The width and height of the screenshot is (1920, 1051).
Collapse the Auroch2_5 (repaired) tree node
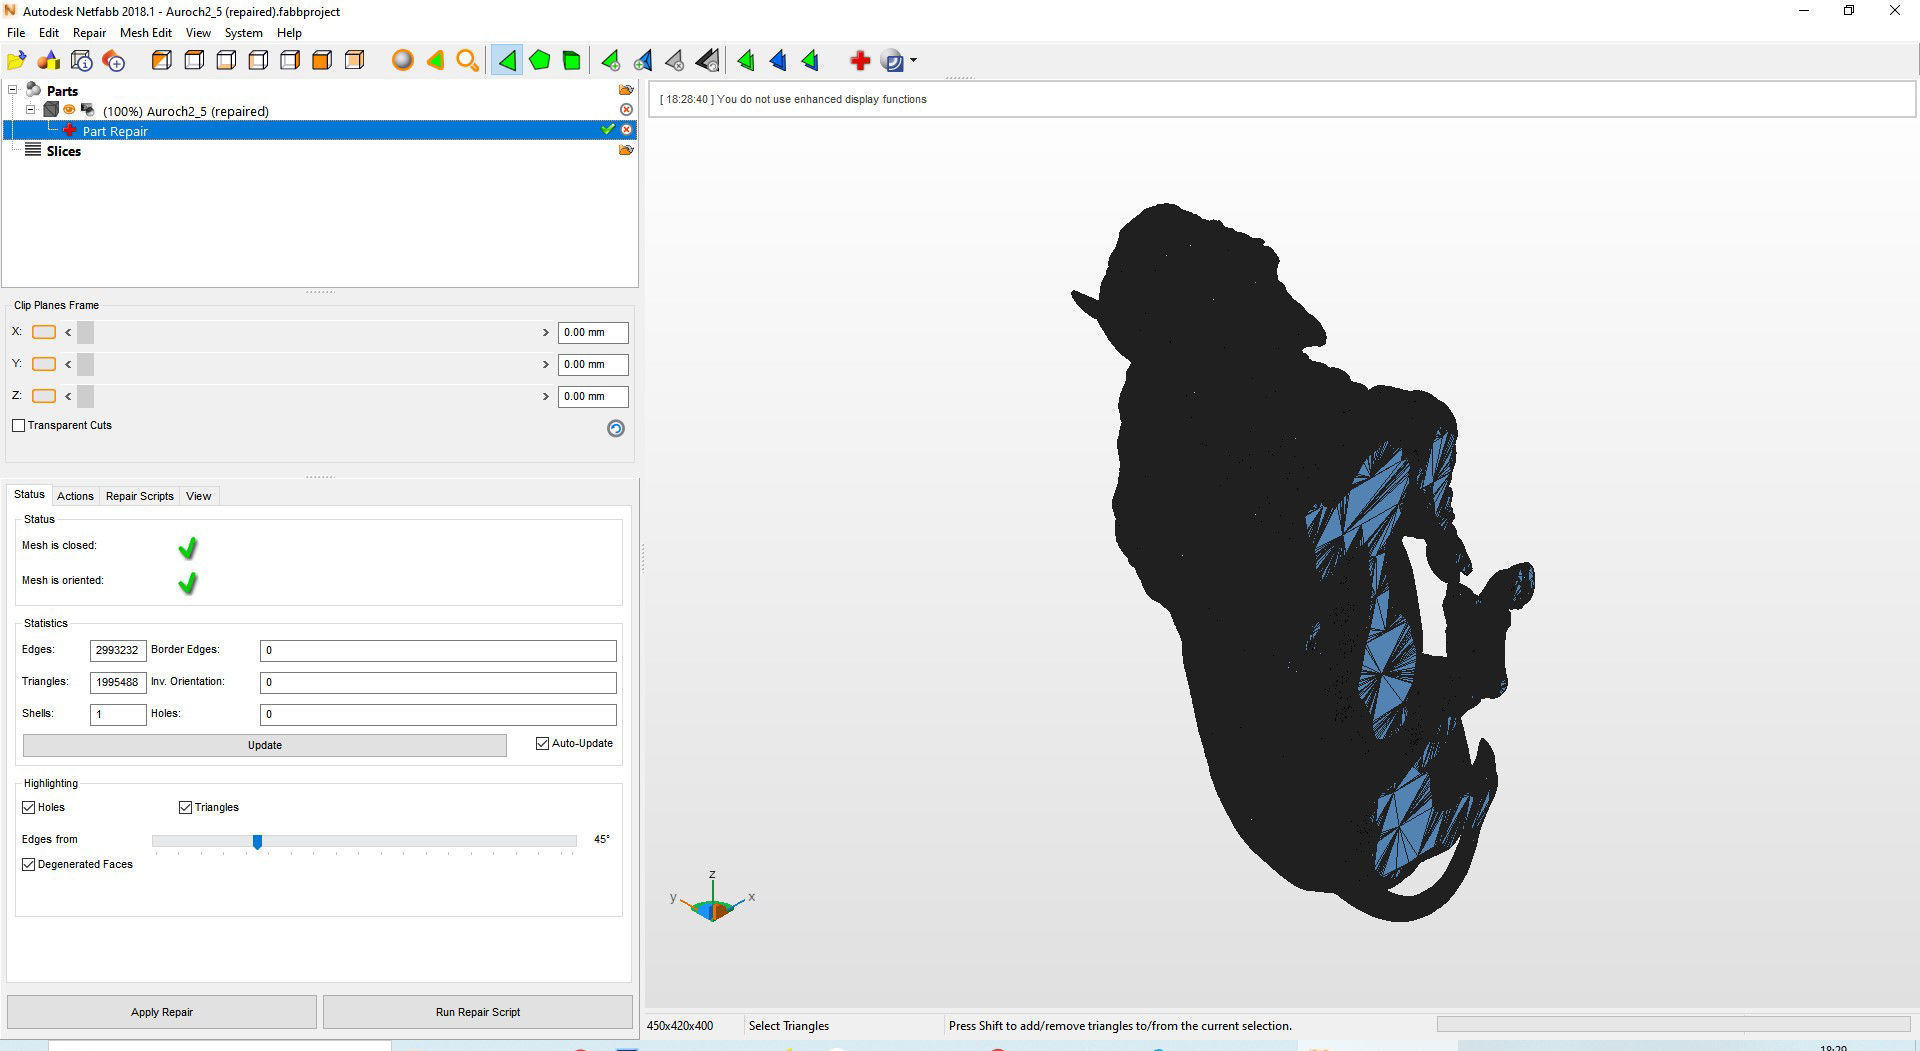click(x=31, y=110)
